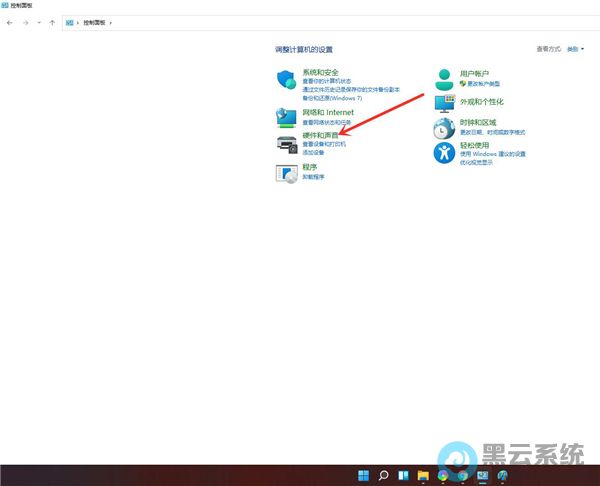
Task: Click 卸载程序 link
Action: [313, 177]
